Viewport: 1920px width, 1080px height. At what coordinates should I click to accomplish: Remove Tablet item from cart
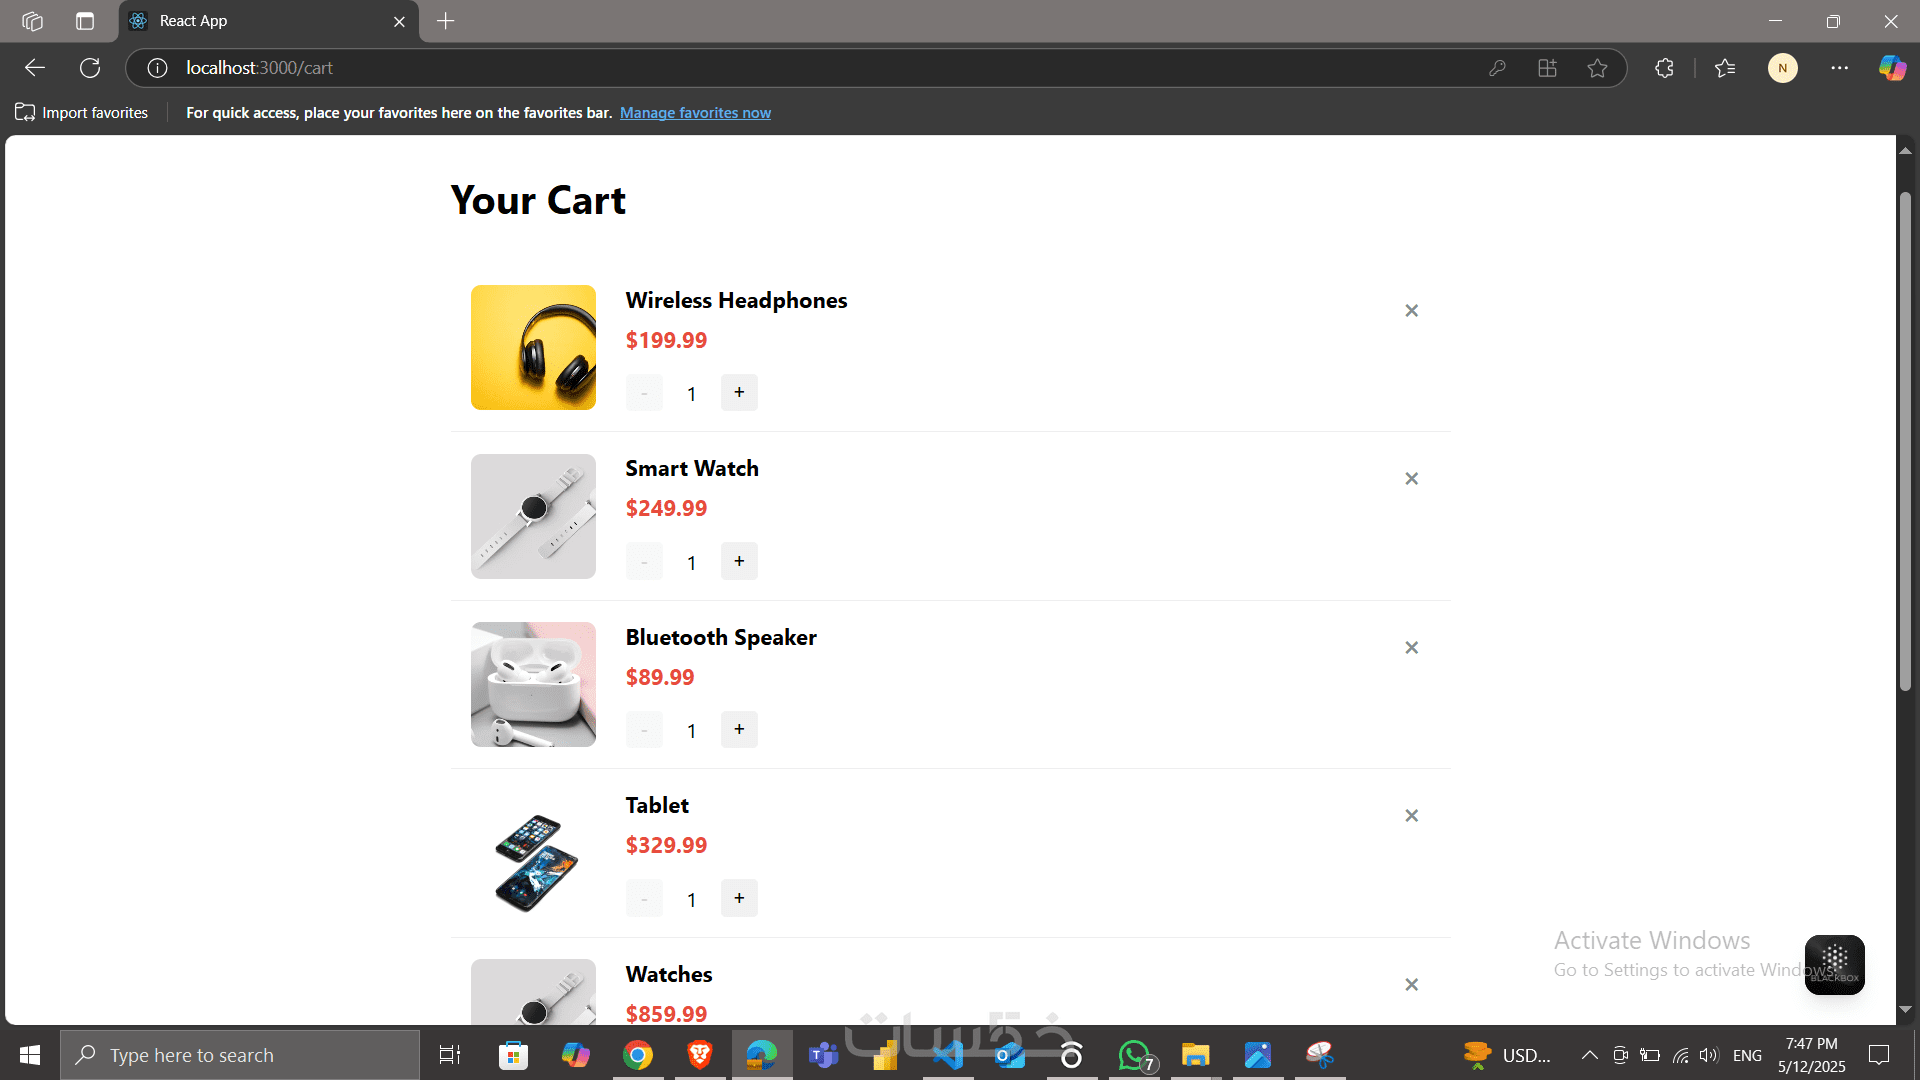(1411, 816)
